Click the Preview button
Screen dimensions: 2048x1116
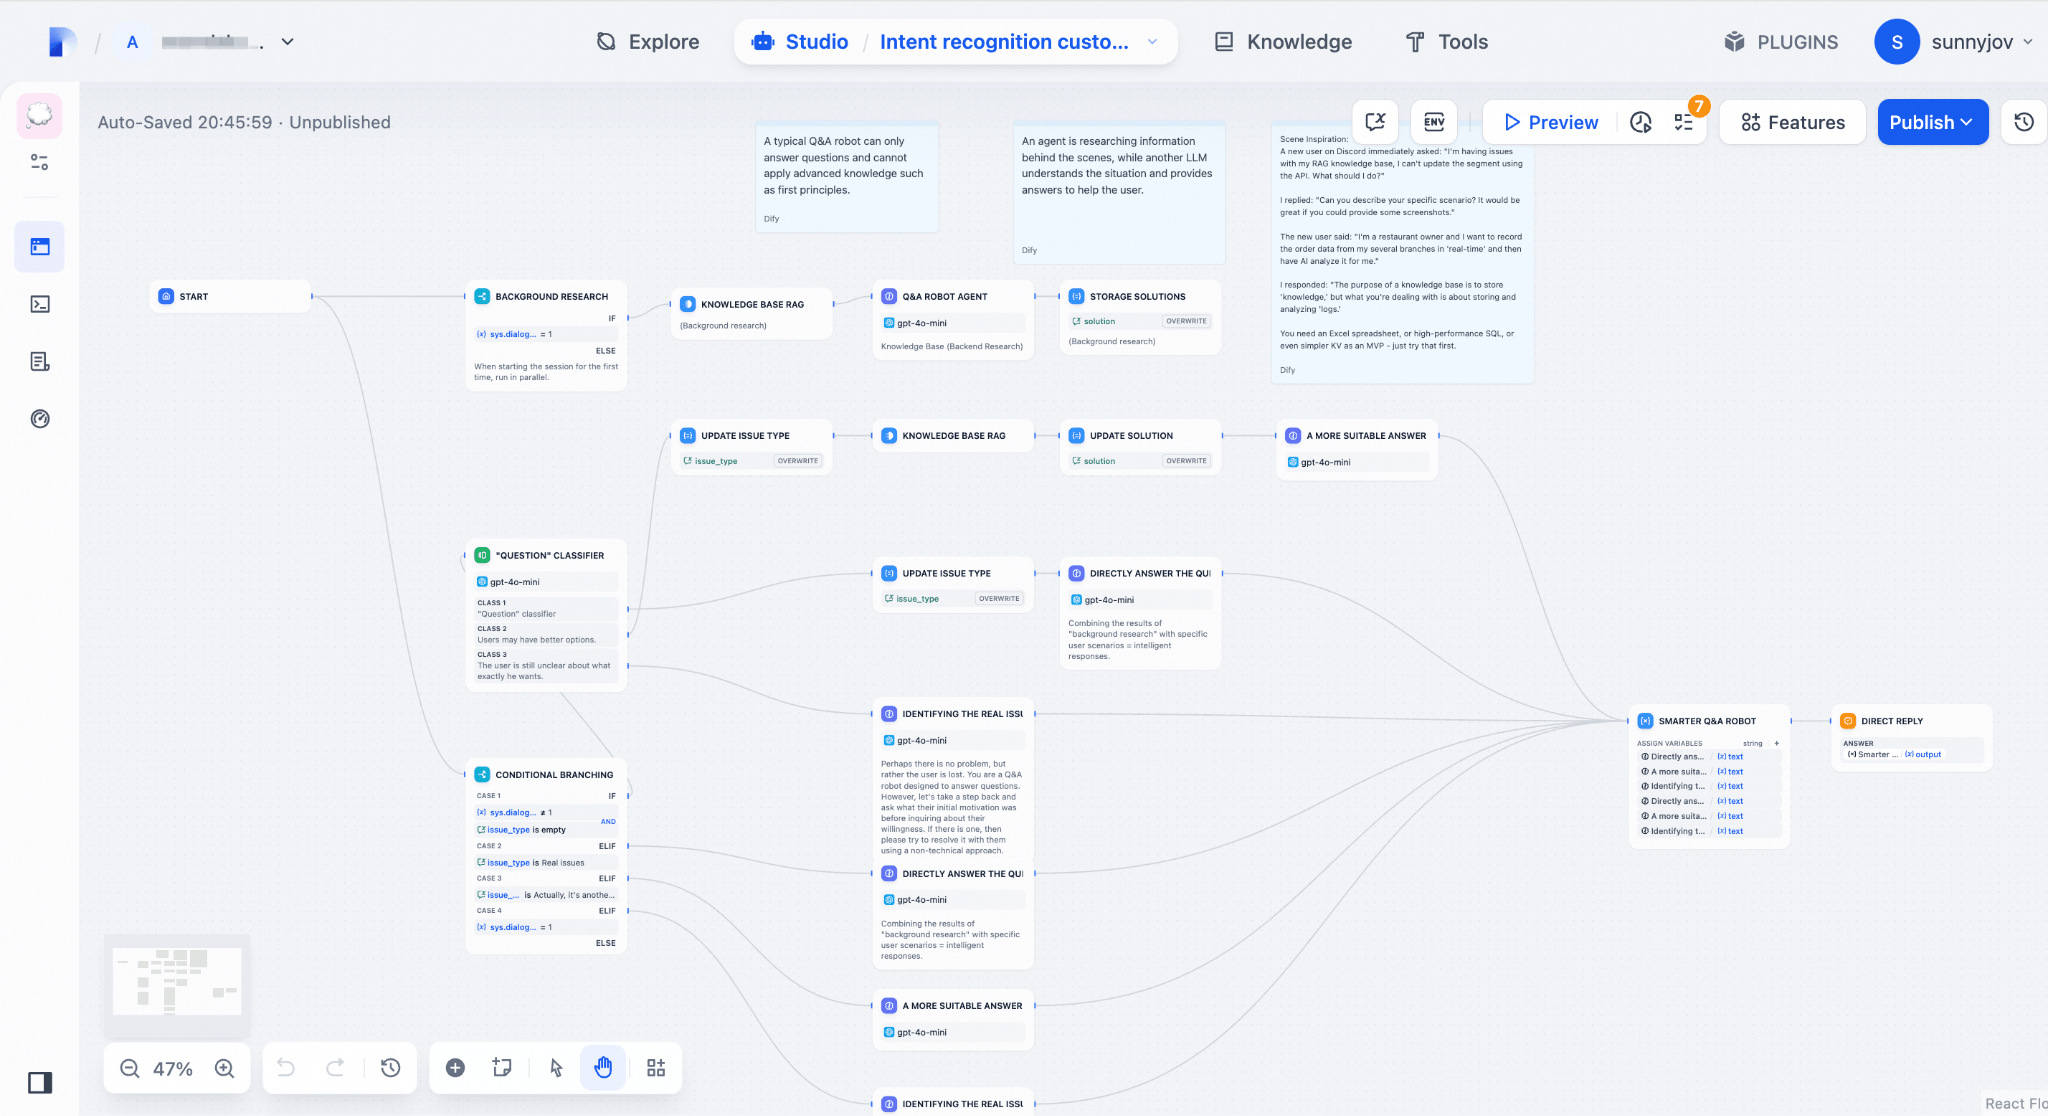pyautogui.click(x=1551, y=122)
